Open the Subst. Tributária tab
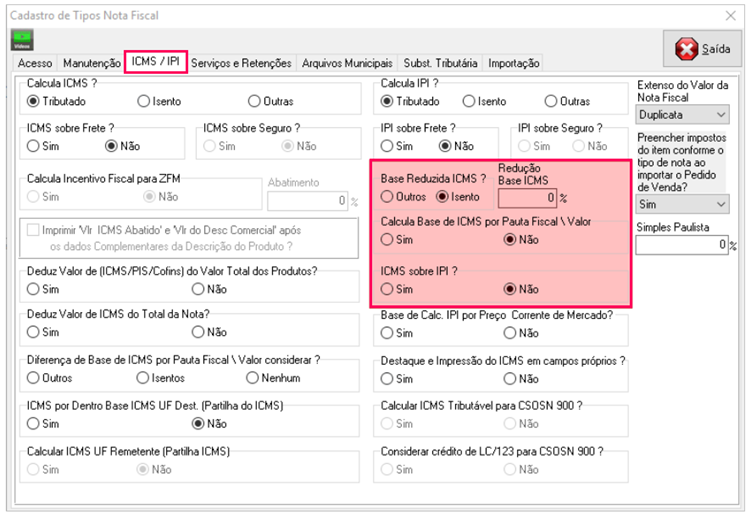The height and width of the screenshot is (520, 751). [441, 63]
